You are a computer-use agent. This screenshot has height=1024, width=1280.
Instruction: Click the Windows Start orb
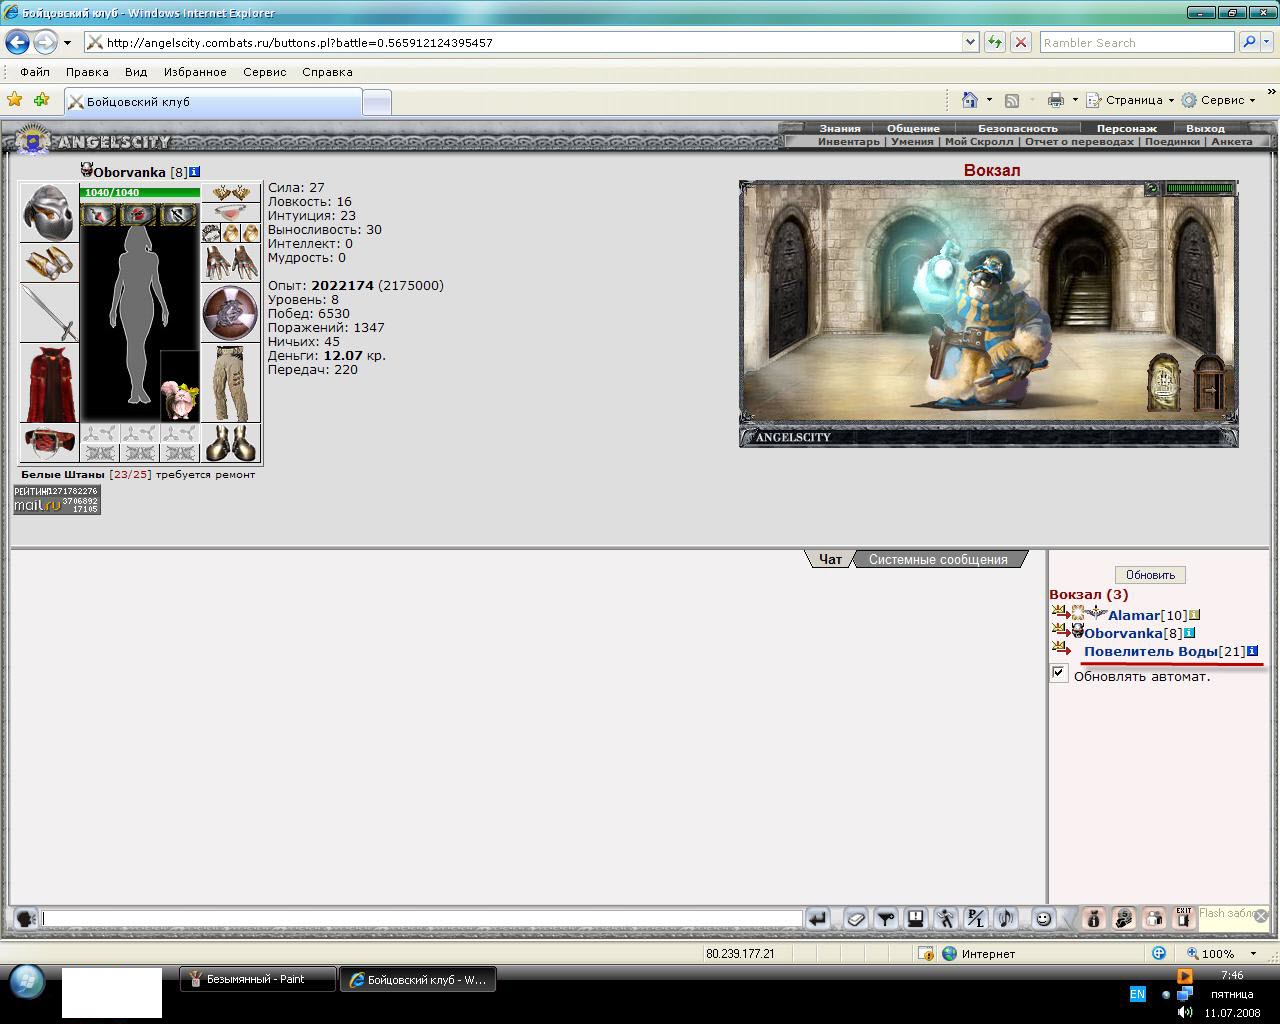[27, 981]
